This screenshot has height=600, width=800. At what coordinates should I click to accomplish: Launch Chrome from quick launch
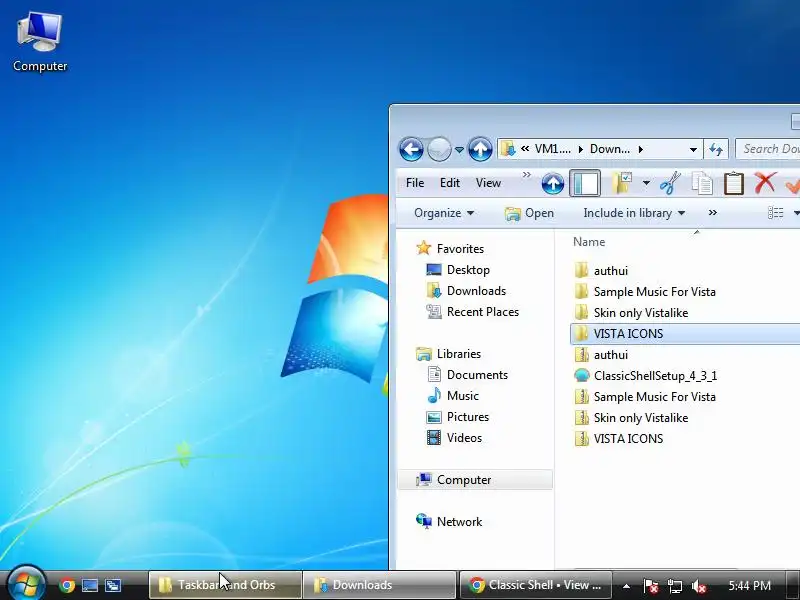(x=66, y=585)
